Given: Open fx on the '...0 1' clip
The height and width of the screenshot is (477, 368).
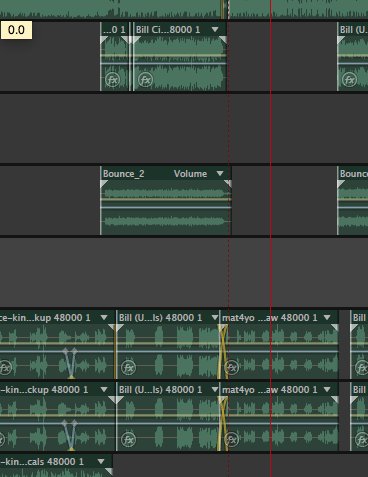Looking at the screenshot, I should (x=112, y=80).
